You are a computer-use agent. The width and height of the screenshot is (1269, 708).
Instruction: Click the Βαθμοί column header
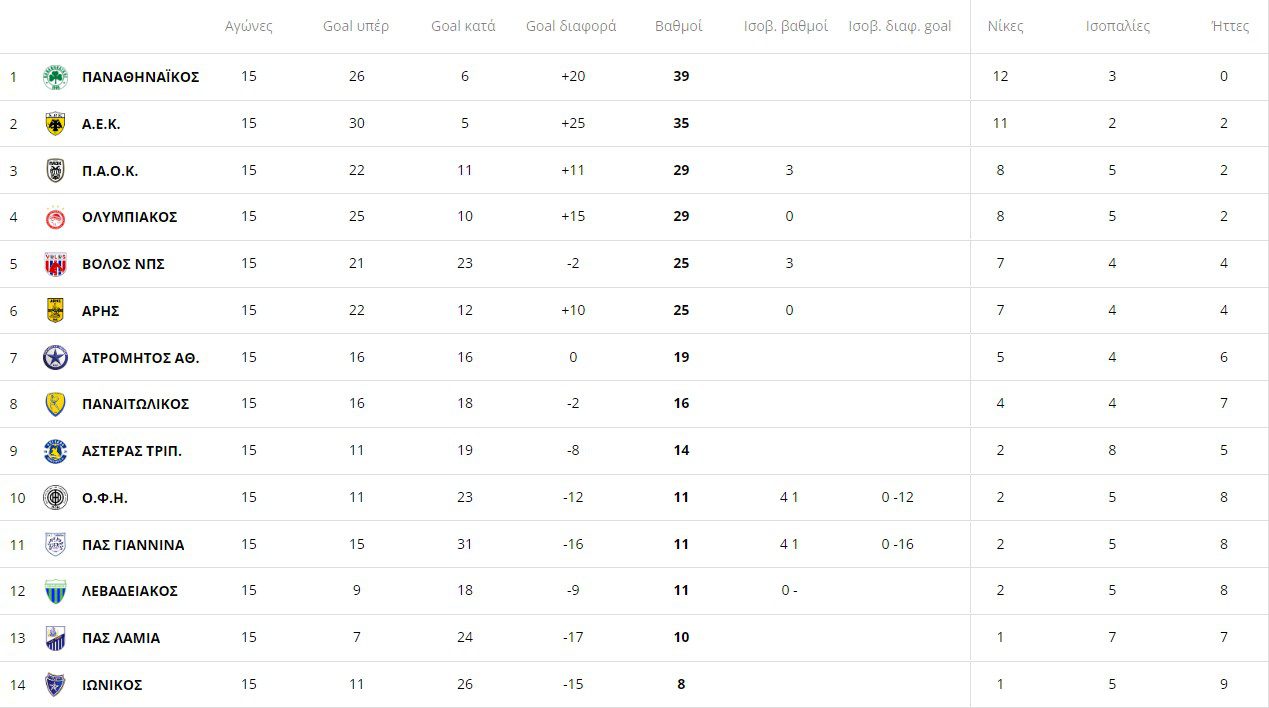pos(679,26)
